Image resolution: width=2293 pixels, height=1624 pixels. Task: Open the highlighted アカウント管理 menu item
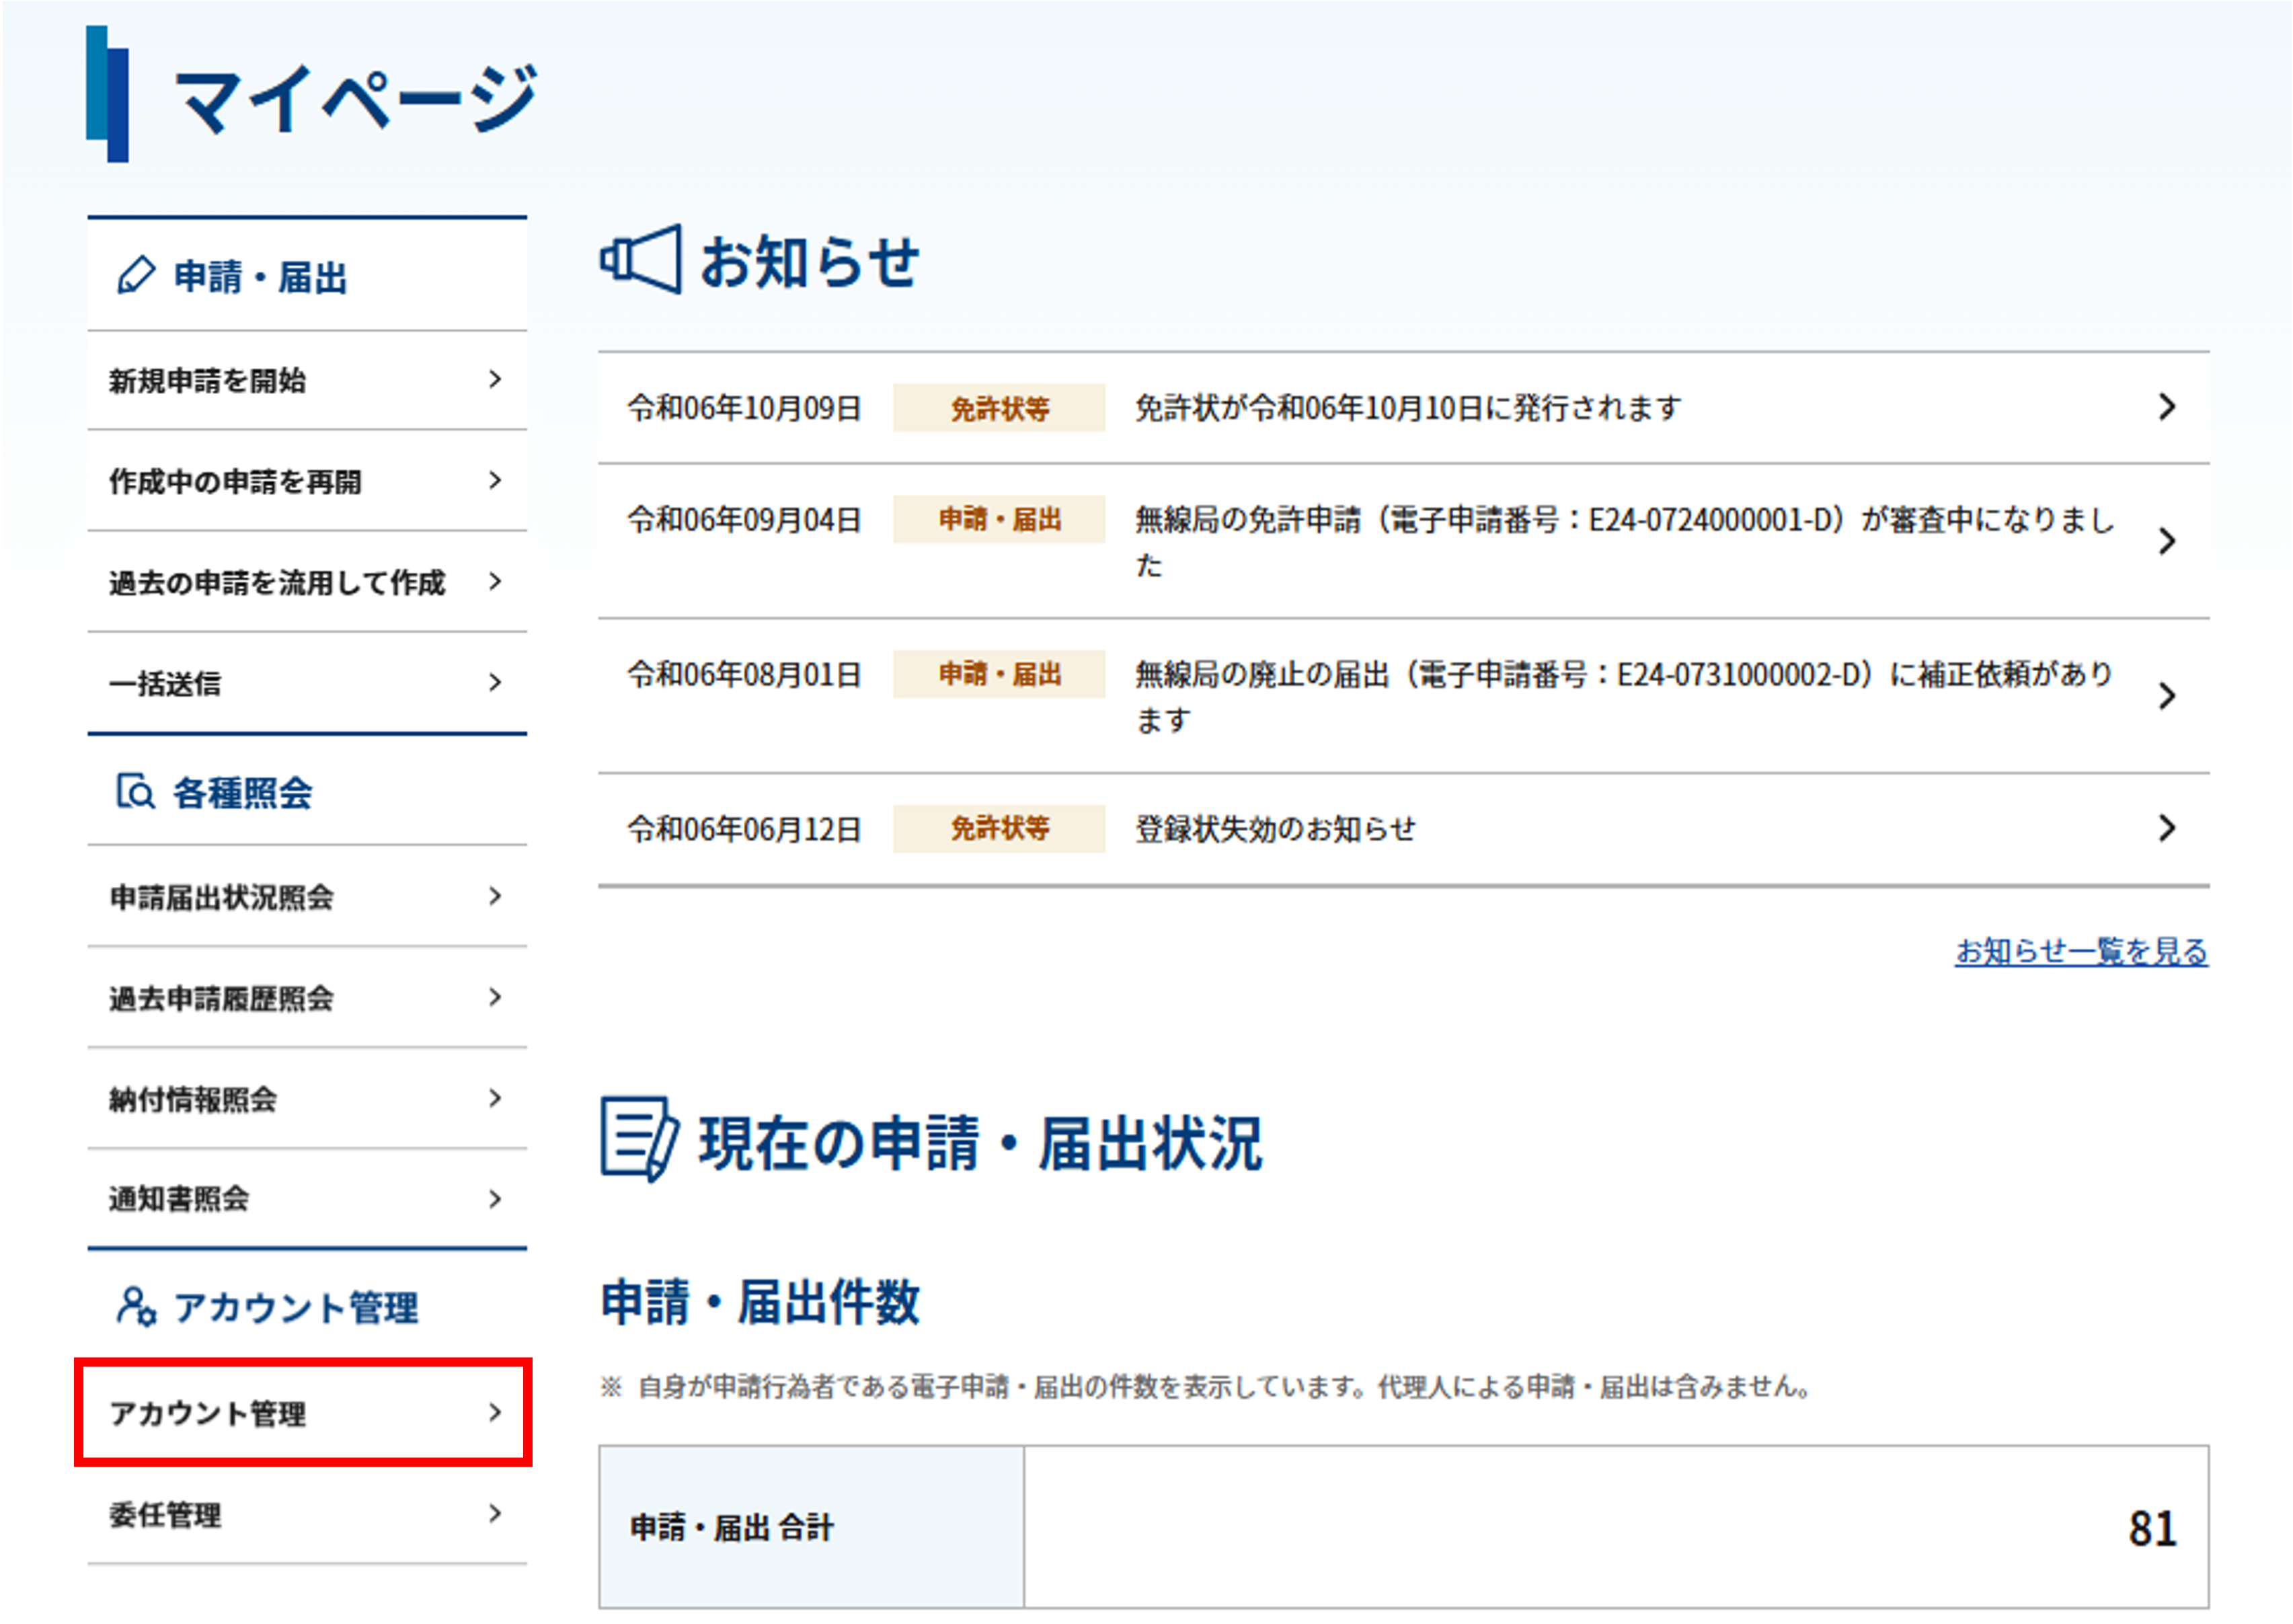tap(303, 1412)
